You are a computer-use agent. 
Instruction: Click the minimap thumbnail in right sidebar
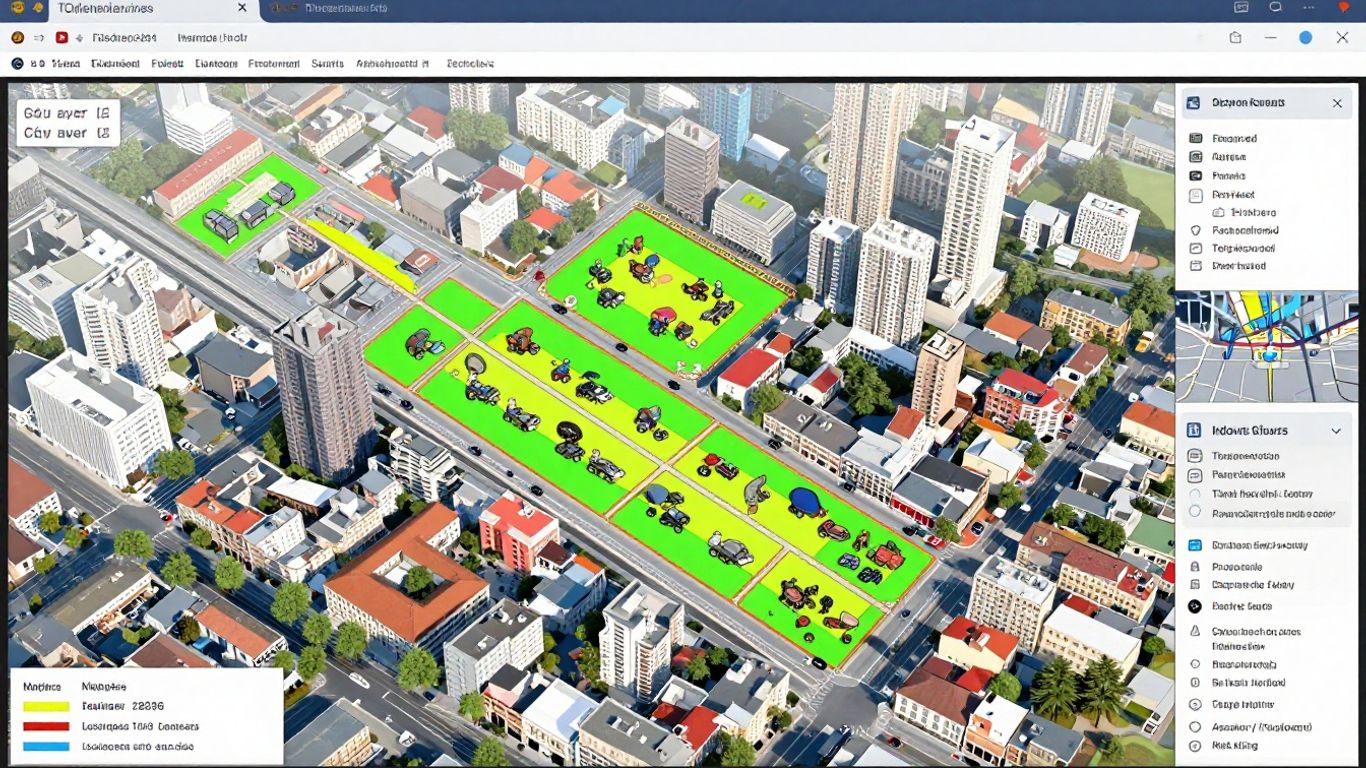tap(1266, 347)
